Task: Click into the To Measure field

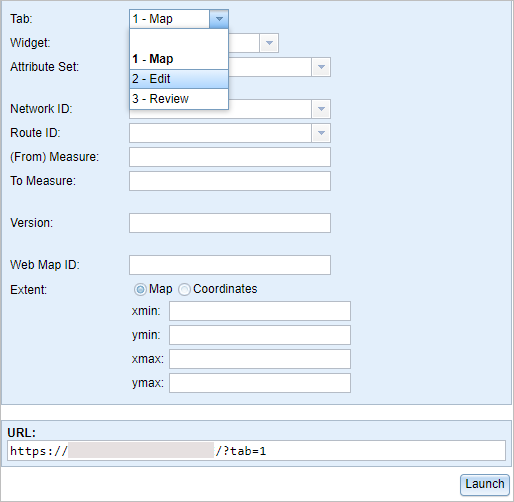Action: coord(230,181)
